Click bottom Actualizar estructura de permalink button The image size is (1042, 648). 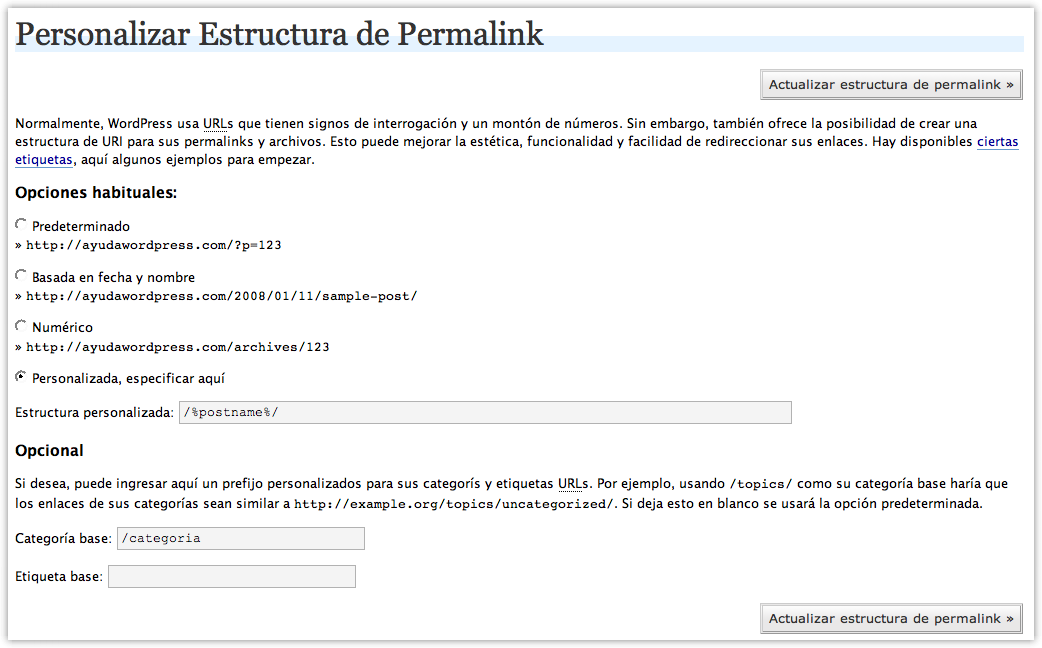(x=891, y=619)
